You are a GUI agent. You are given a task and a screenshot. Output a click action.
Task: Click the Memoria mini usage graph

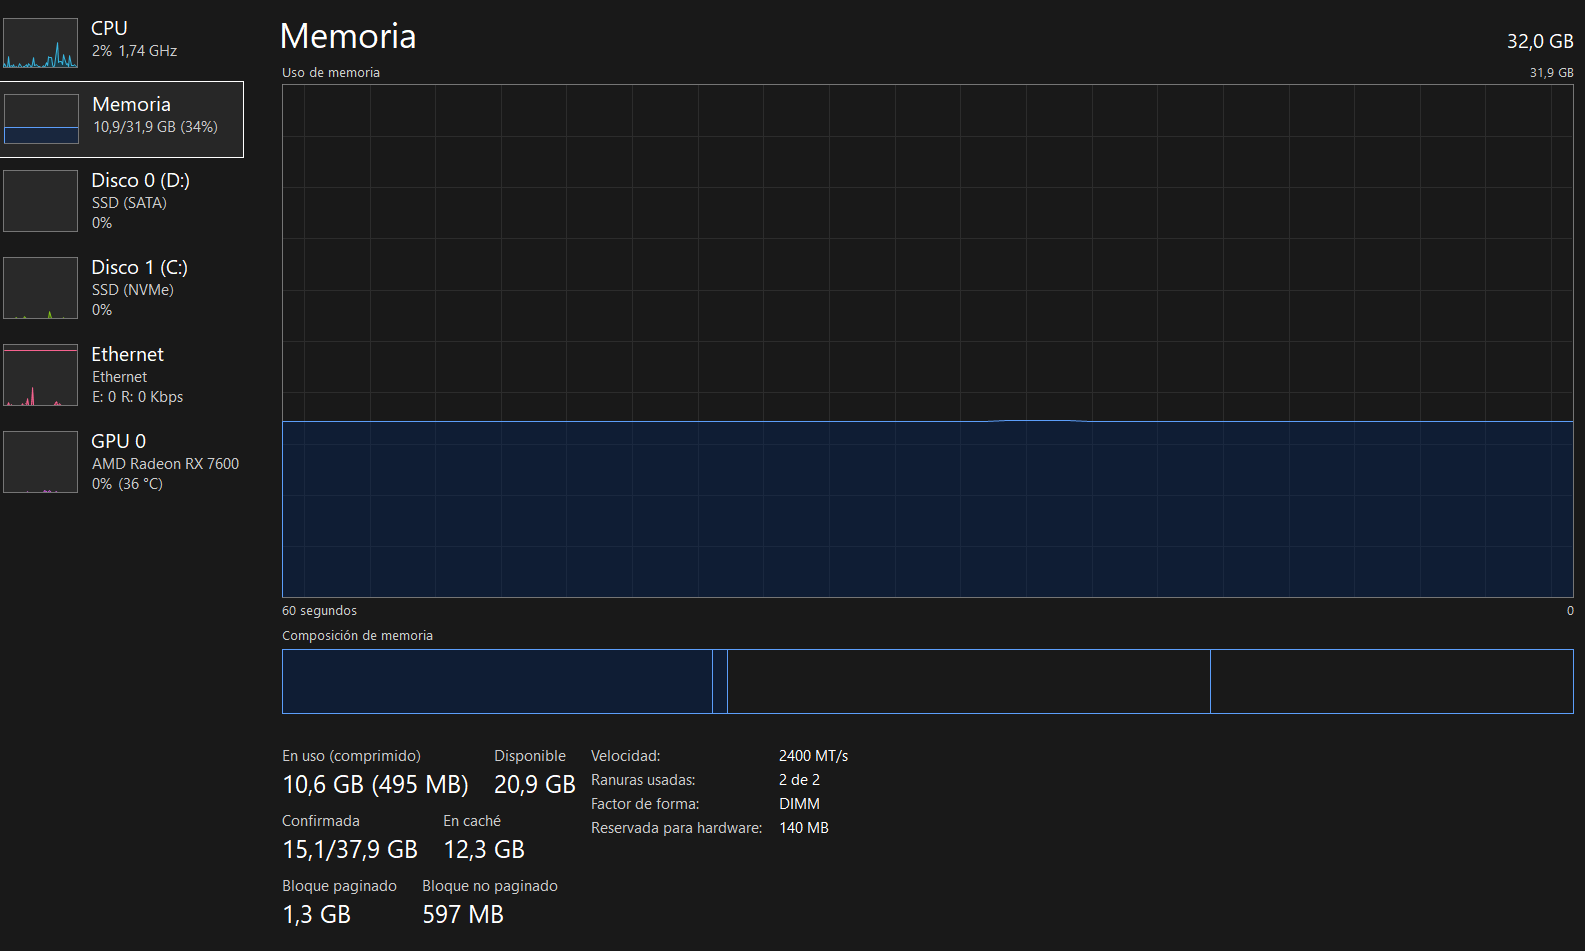click(x=41, y=119)
